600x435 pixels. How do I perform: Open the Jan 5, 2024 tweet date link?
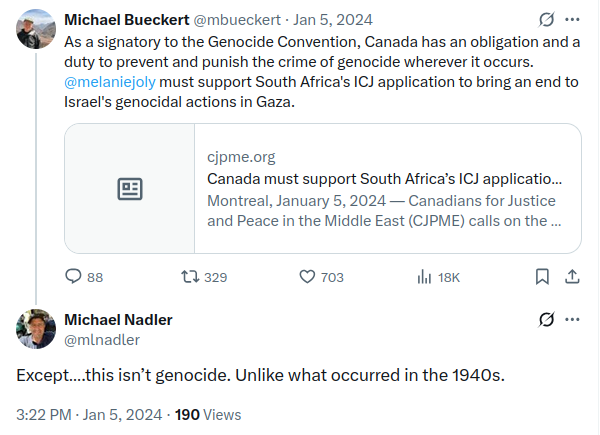[x=333, y=20]
